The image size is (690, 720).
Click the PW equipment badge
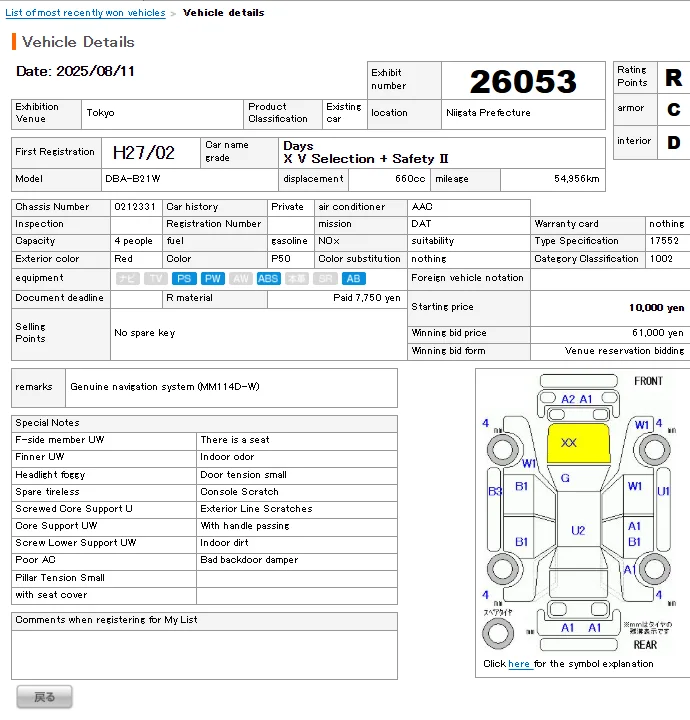tap(212, 279)
